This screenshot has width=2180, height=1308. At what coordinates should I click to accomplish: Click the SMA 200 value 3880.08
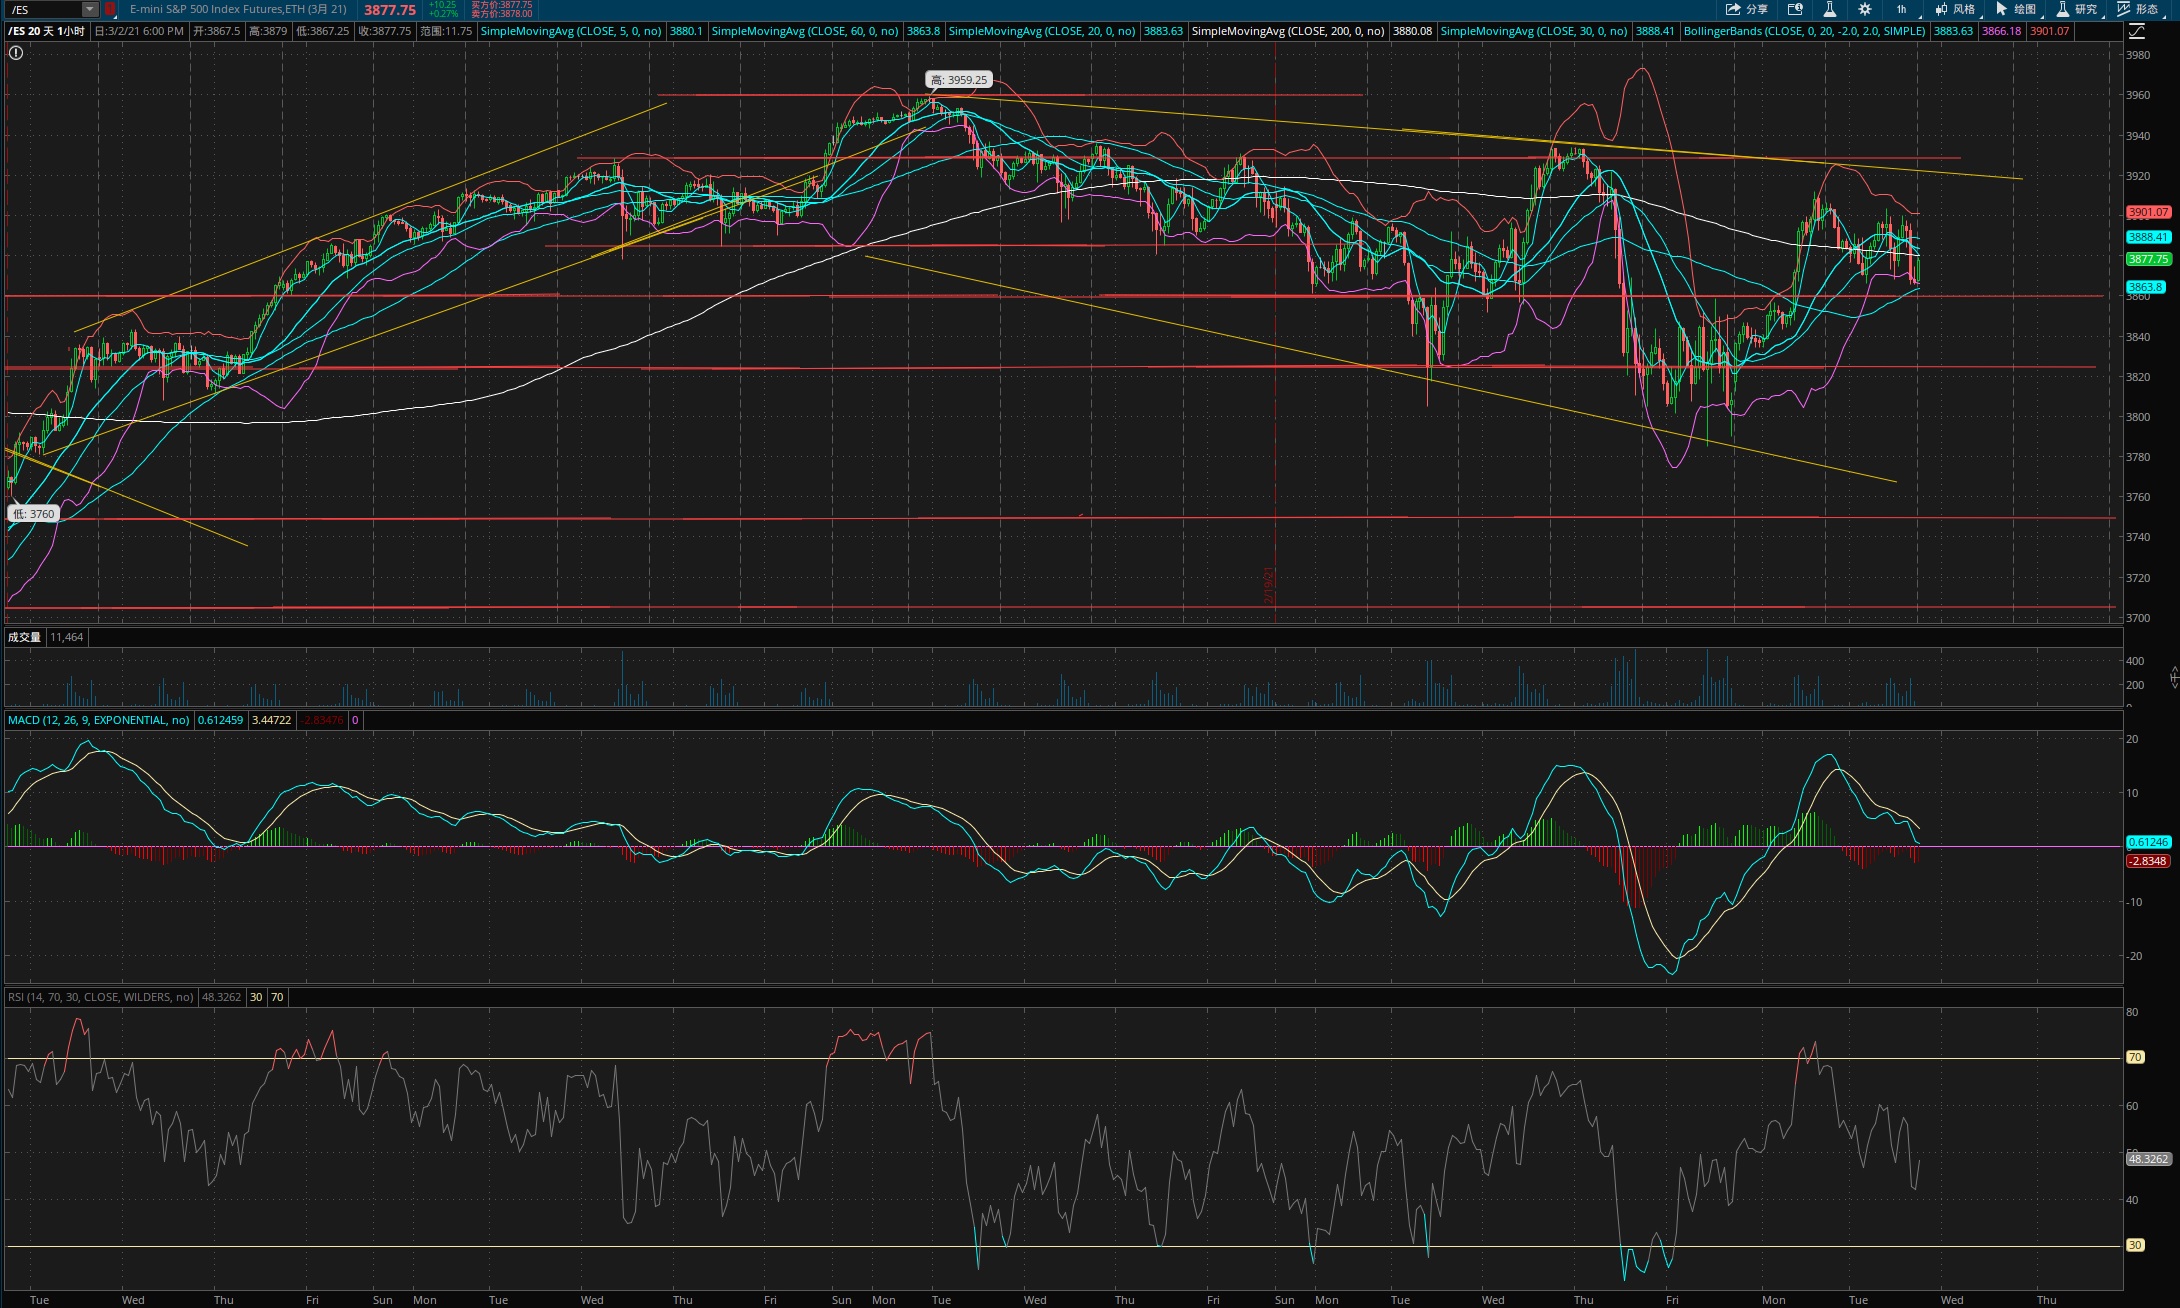point(1412,31)
